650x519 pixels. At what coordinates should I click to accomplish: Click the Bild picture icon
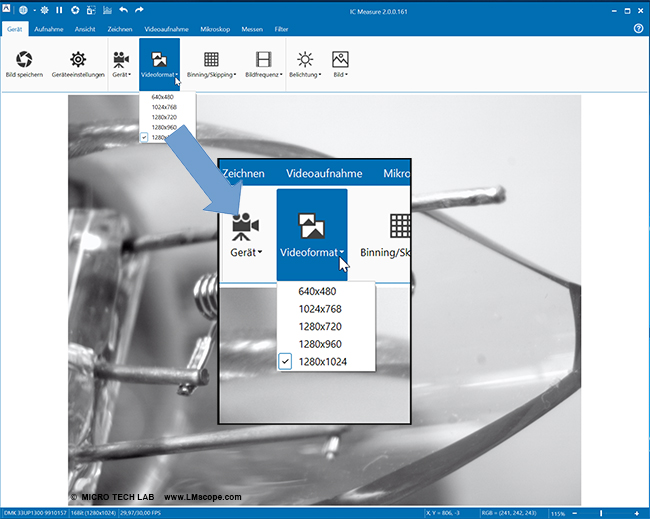(340, 59)
